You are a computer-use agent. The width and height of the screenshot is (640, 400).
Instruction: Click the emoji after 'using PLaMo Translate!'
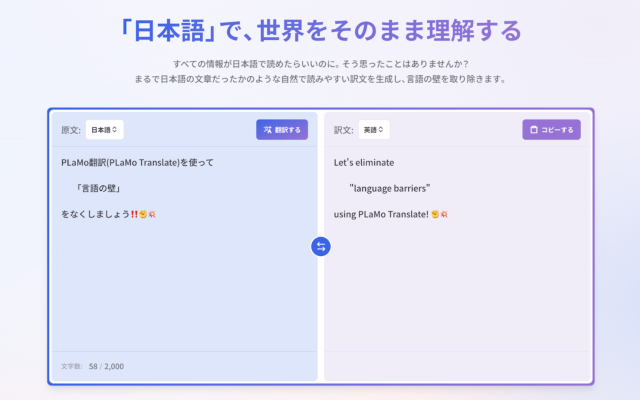tap(438, 214)
